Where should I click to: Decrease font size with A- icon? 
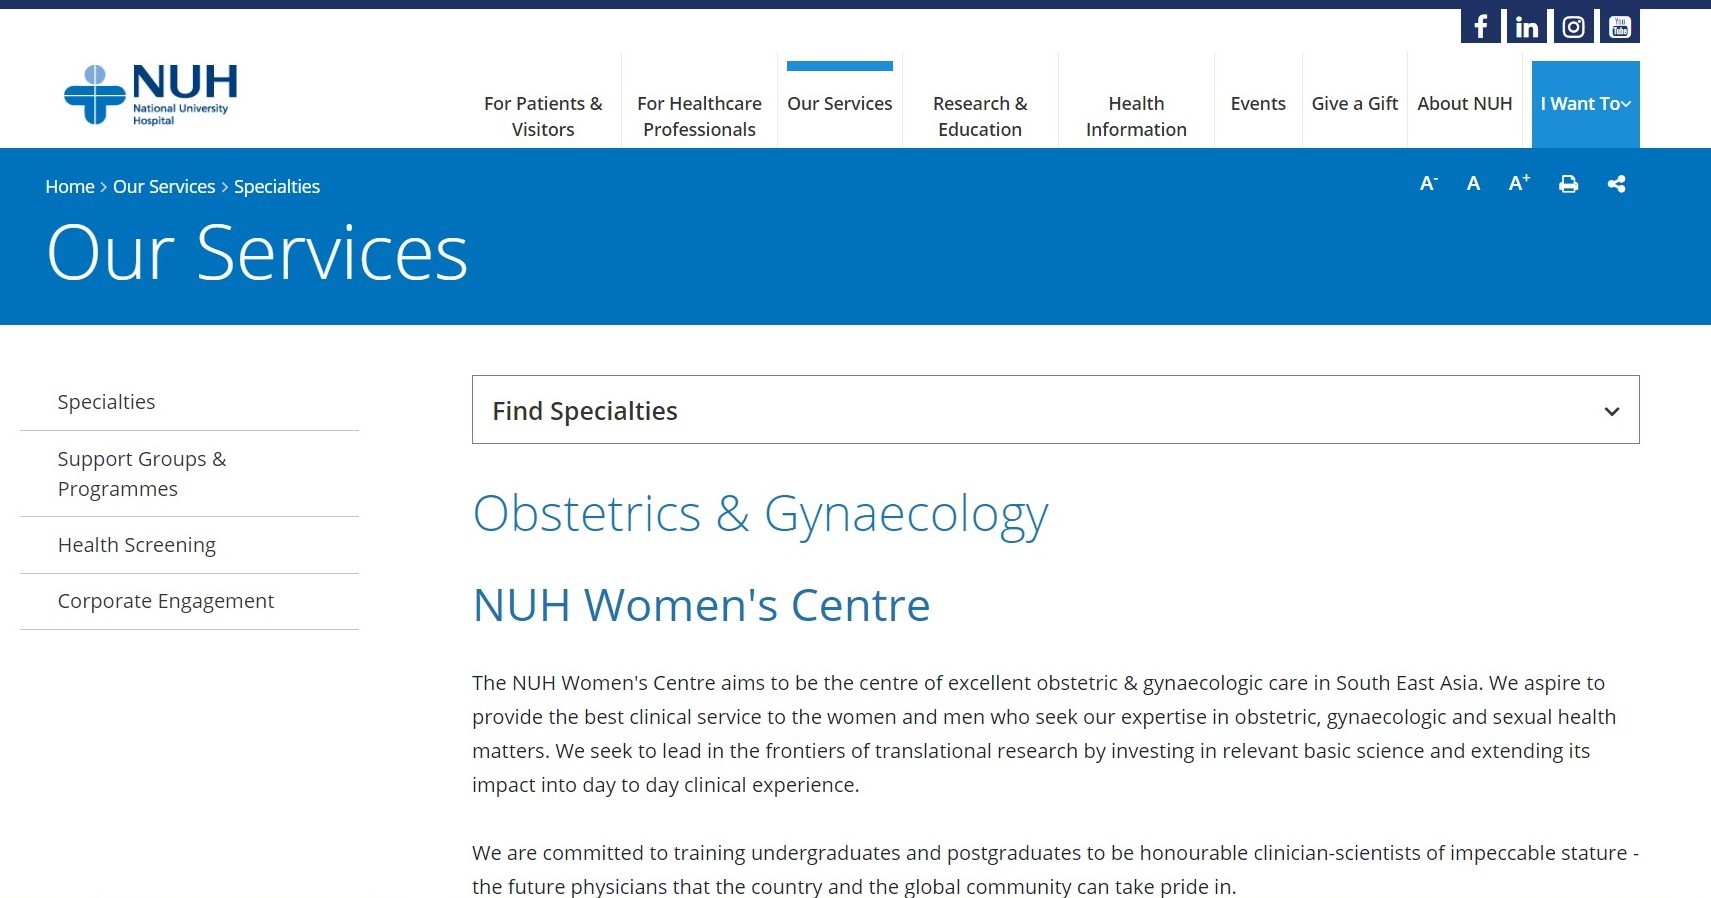tap(1428, 183)
